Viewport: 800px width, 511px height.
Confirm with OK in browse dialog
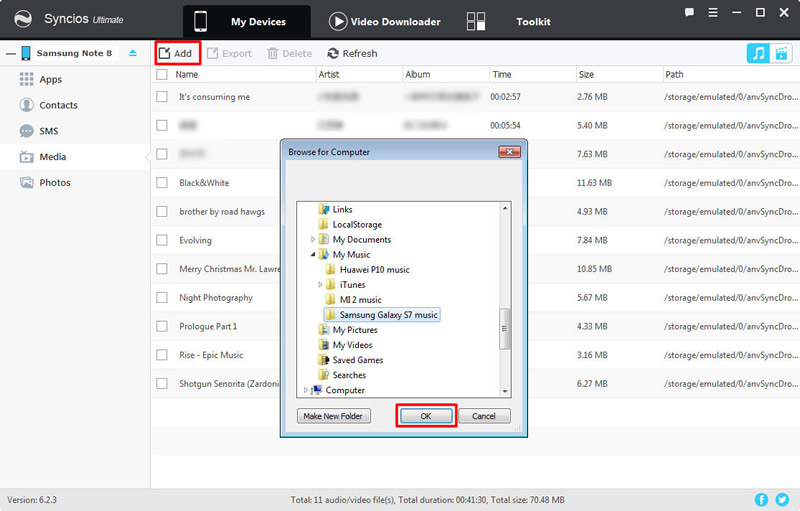pos(426,416)
